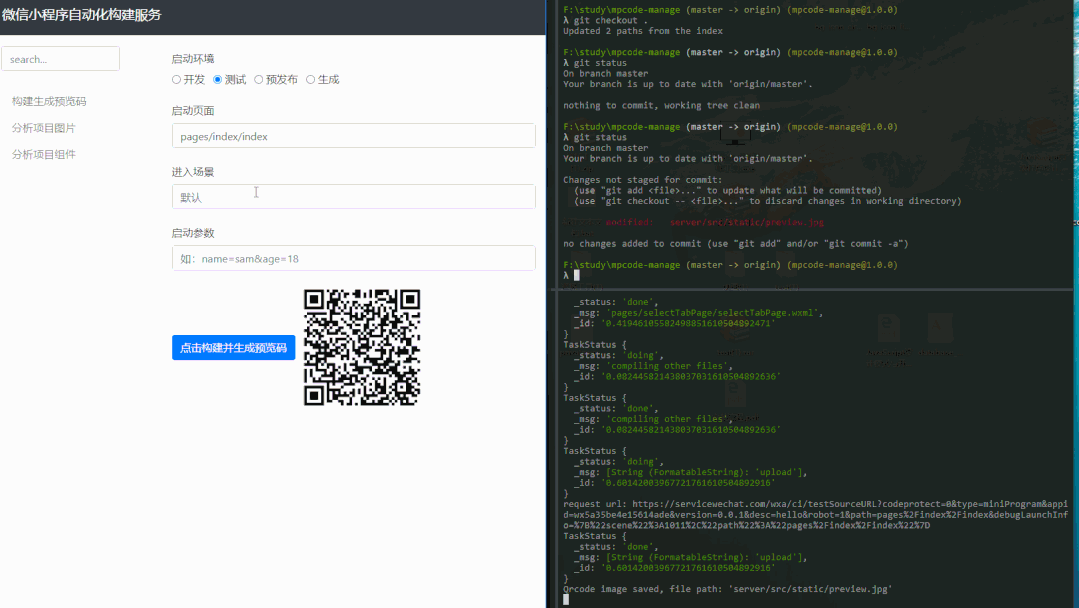Focus the 启动页面 input with pages/index/index
This screenshot has height=608, width=1079.
click(354, 136)
